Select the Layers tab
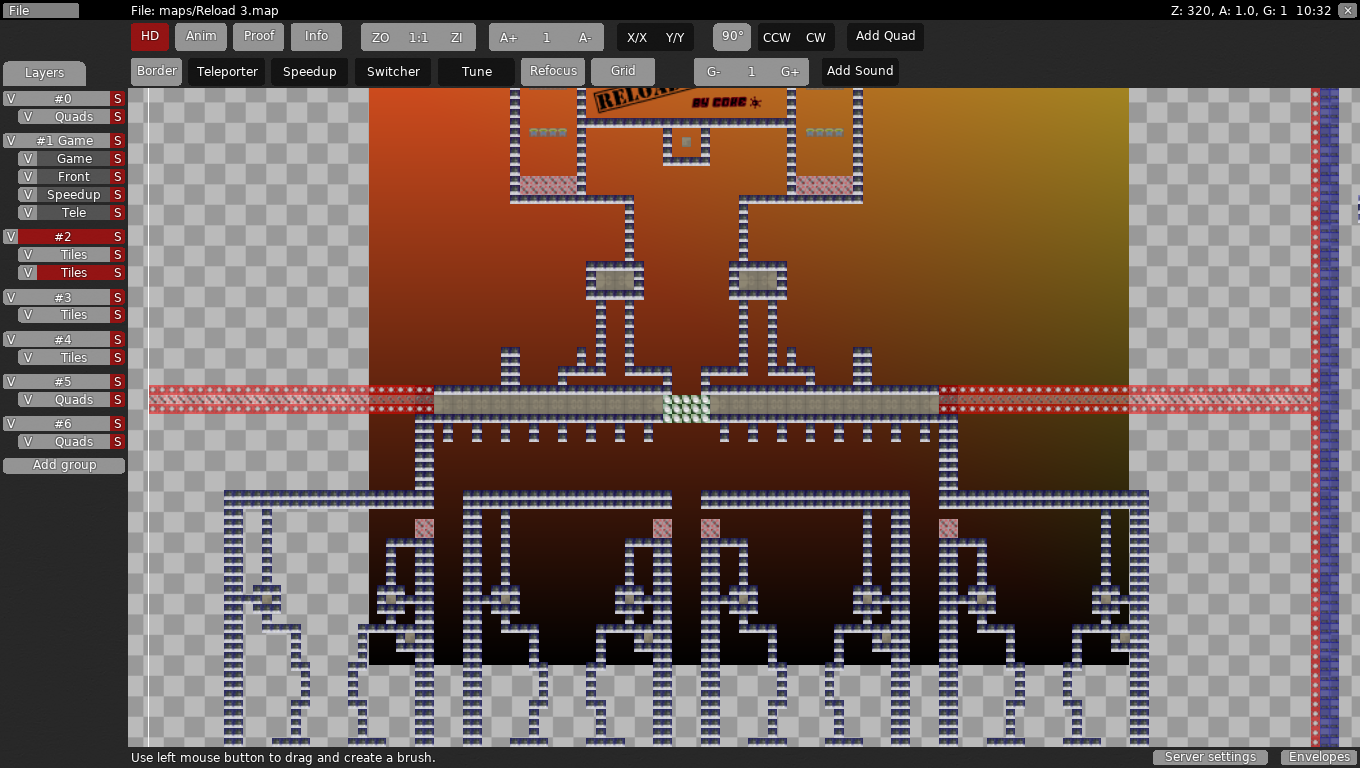The image size is (1360, 768). point(44,73)
